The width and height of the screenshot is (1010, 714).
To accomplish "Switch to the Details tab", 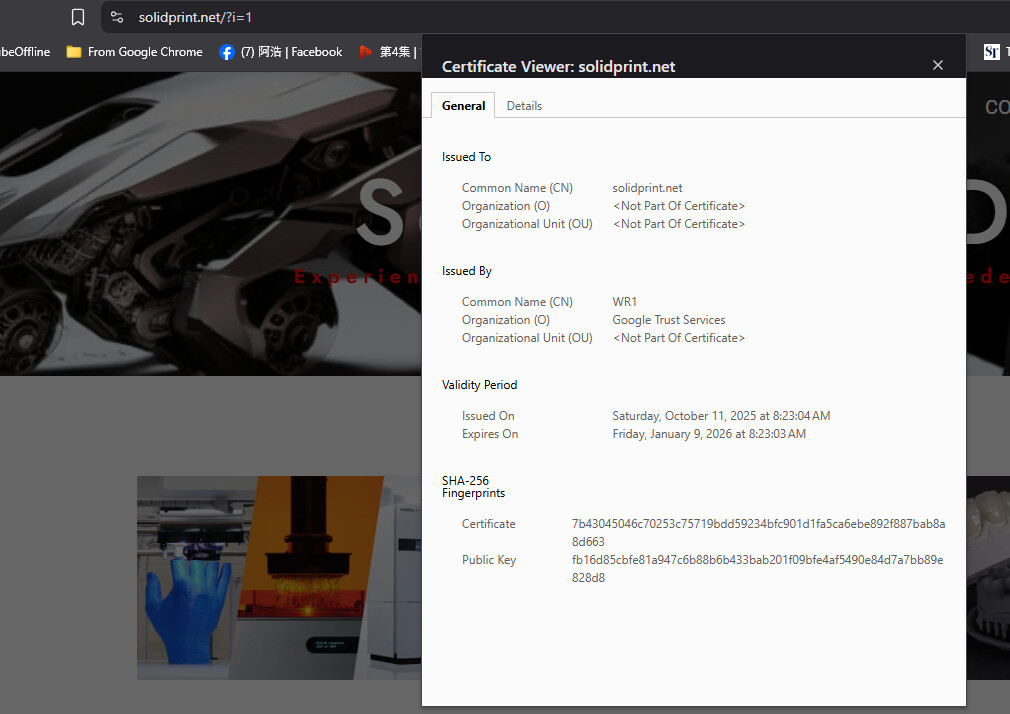I will click(x=524, y=106).
